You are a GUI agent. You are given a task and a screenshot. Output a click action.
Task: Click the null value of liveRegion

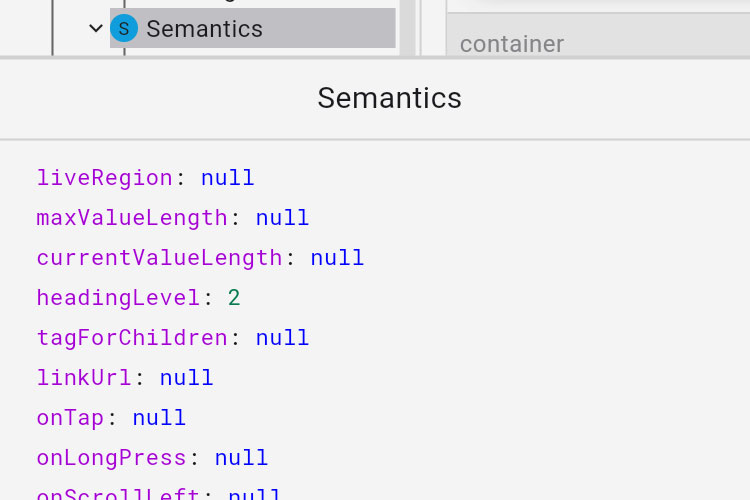(227, 178)
